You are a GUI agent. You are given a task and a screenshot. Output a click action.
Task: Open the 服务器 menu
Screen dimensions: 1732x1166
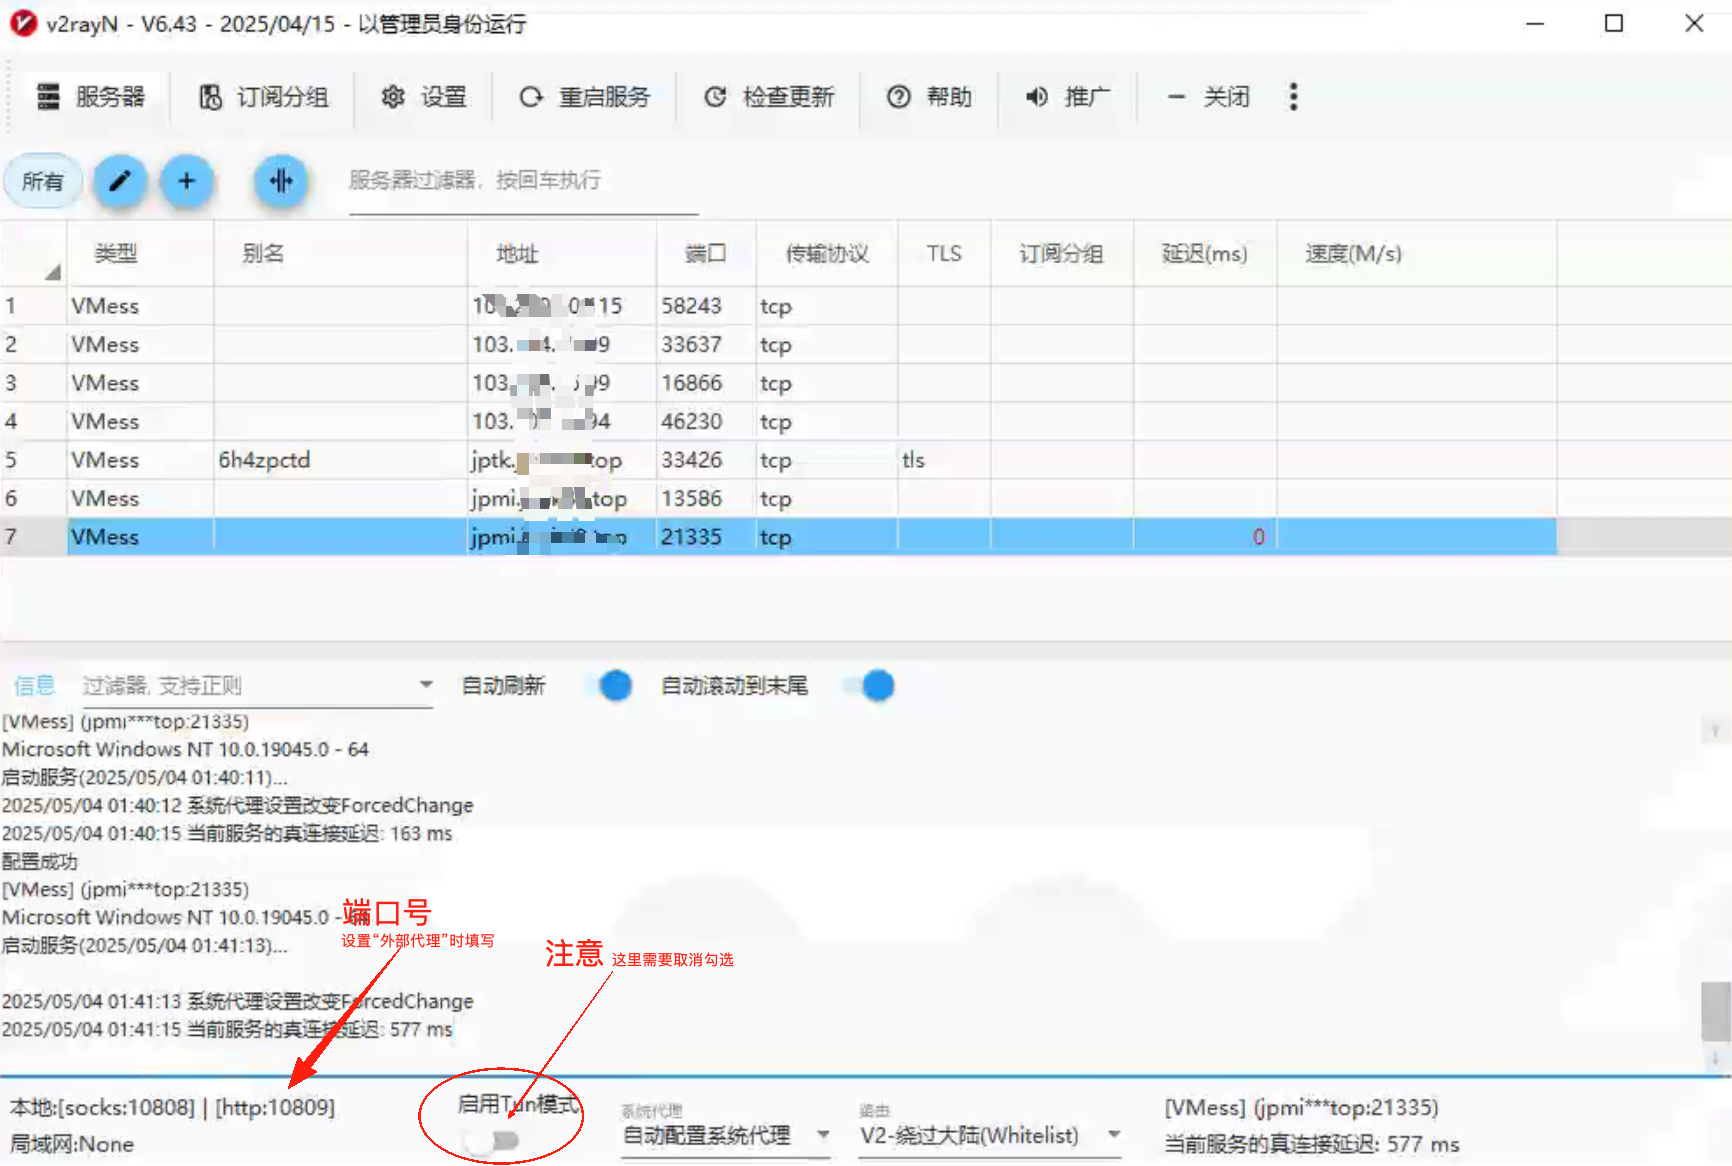tap(91, 97)
